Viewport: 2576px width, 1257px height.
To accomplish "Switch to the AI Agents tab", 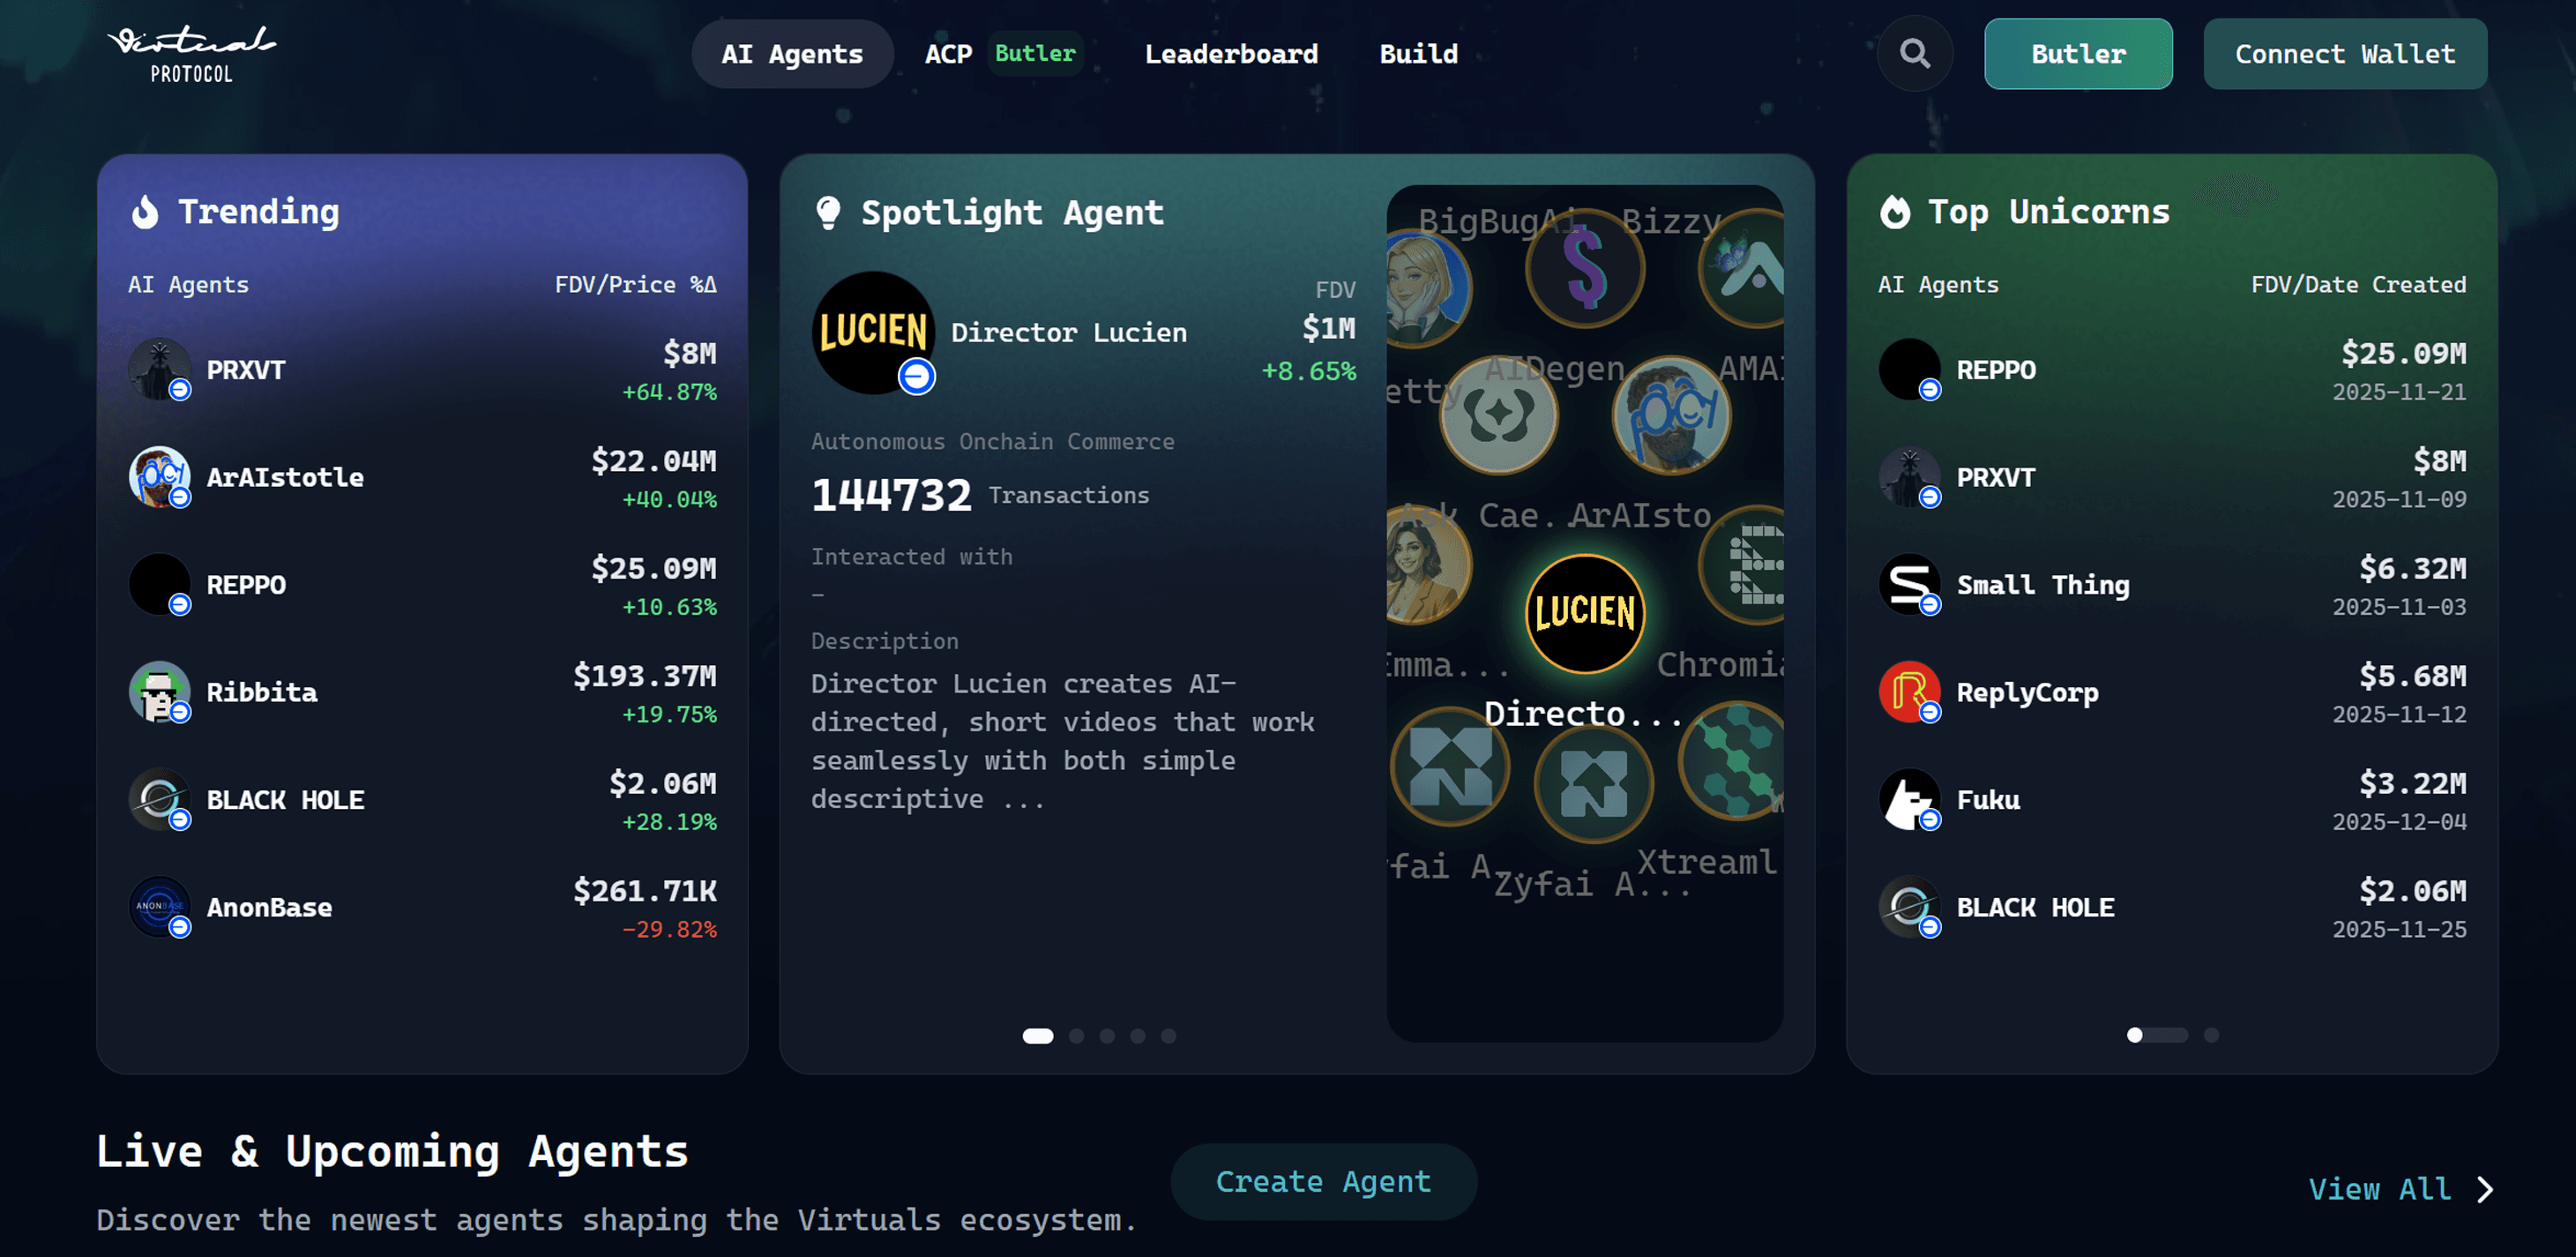I will click(x=792, y=54).
